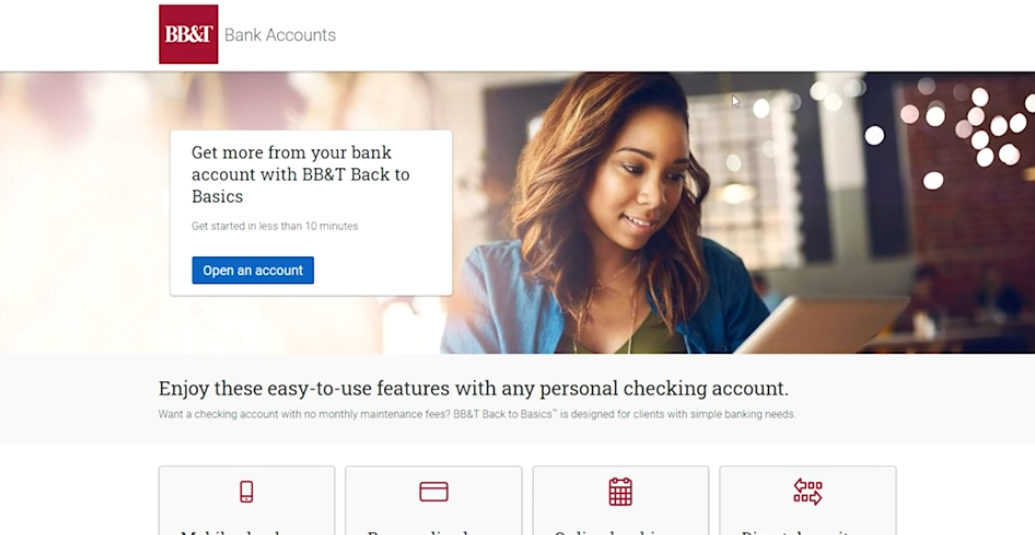Select the direct deposit arrows icon
The height and width of the screenshot is (535, 1035).
point(807,492)
